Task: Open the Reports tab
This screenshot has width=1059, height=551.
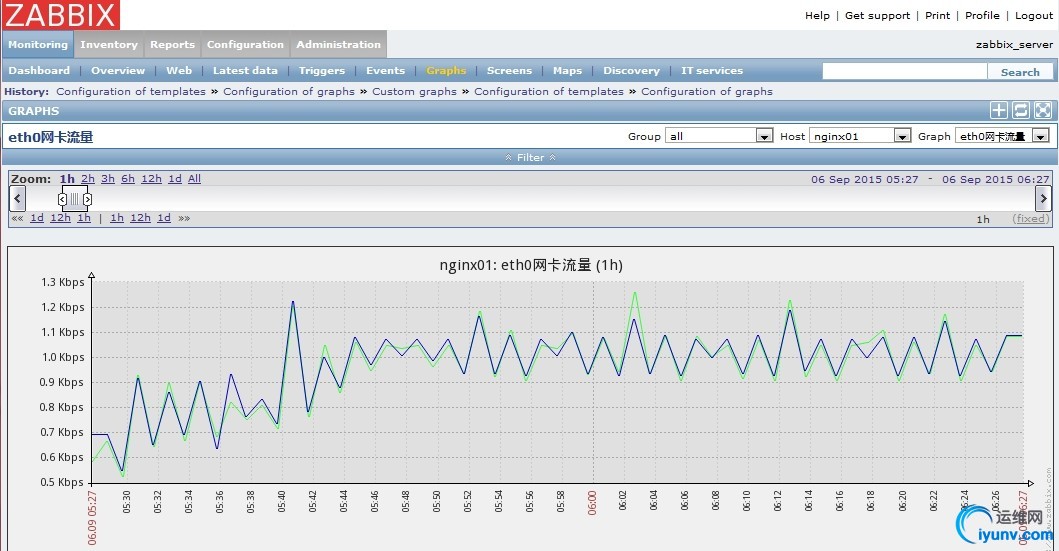Action: click(172, 45)
